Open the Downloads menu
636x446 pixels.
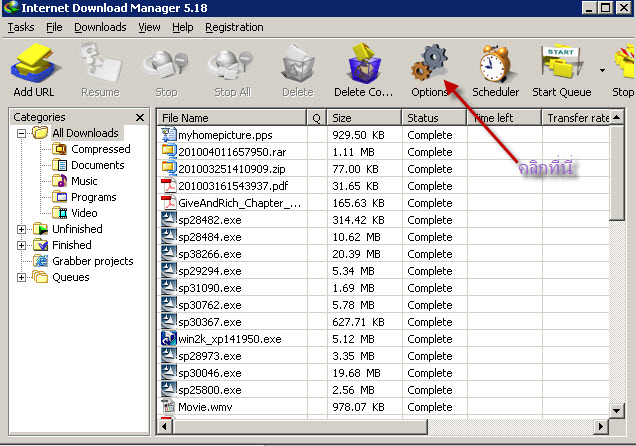pos(100,27)
